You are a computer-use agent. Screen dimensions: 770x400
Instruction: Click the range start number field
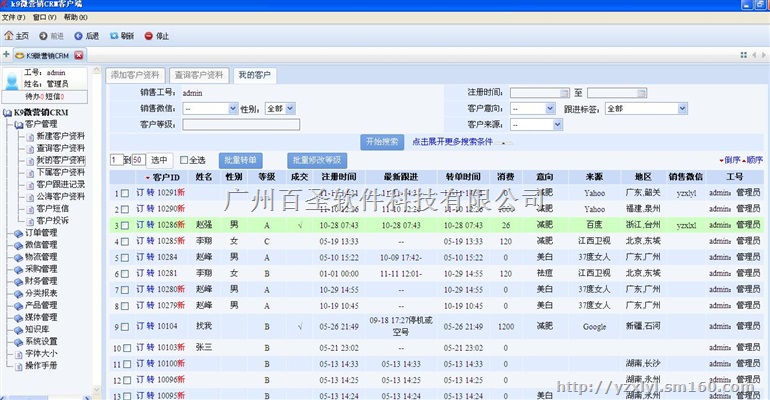(x=116, y=160)
